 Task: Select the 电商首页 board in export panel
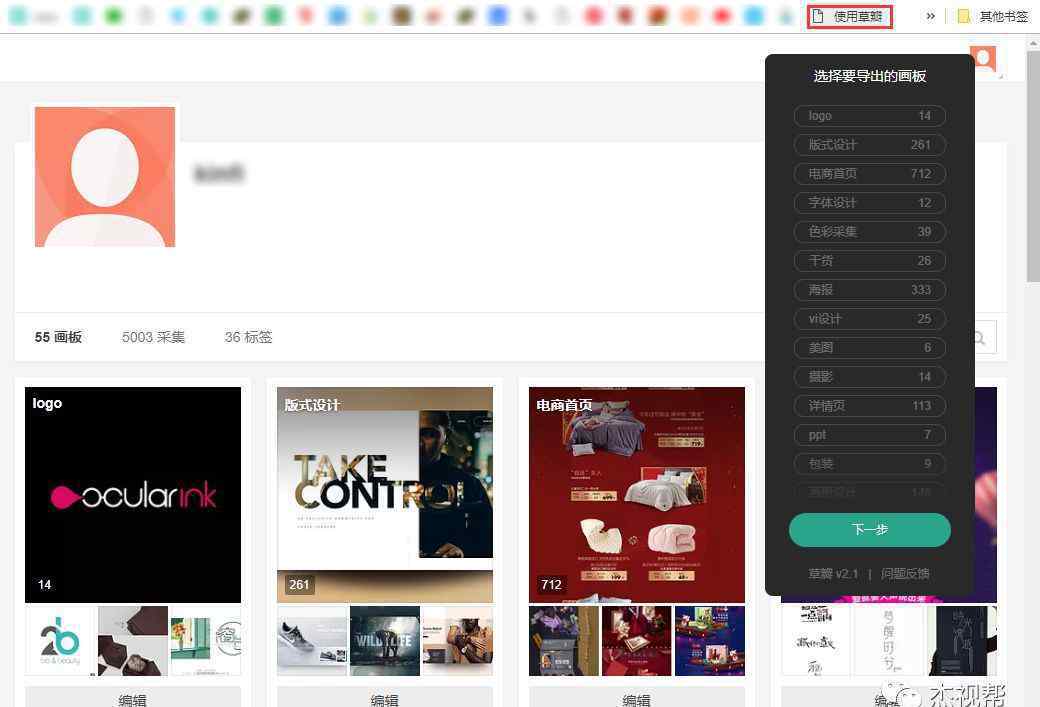pyautogui.click(x=869, y=174)
